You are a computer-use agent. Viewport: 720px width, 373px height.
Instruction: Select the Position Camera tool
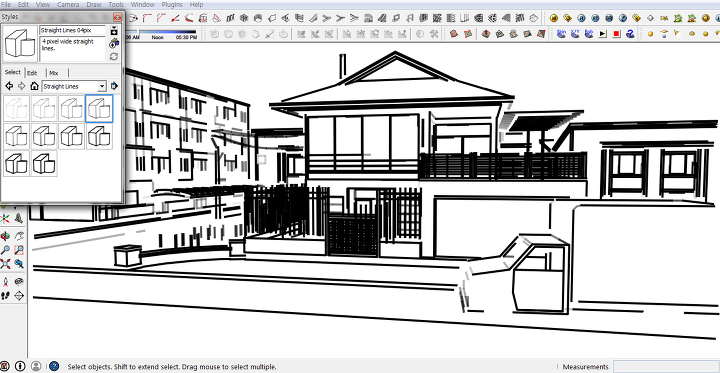click(x=6, y=282)
